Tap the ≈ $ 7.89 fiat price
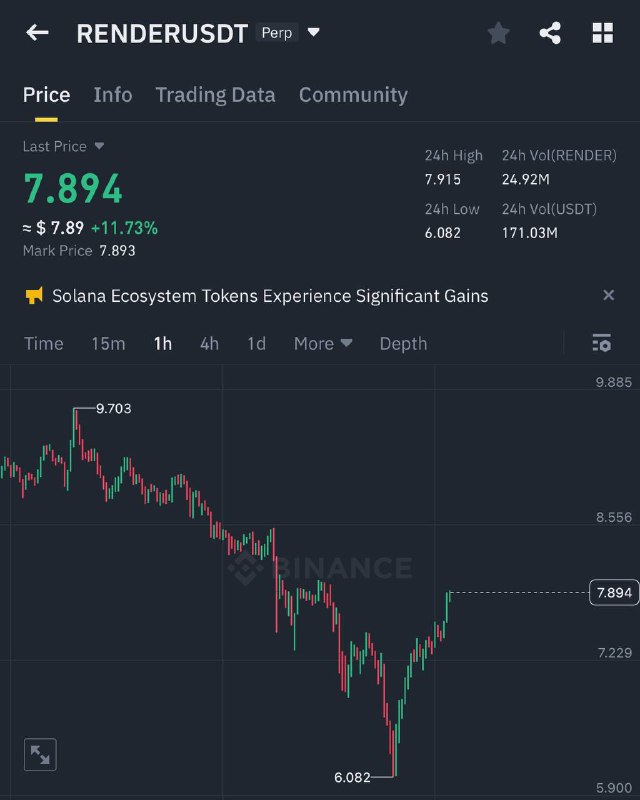The width and height of the screenshot is (640, 800). pos(54,228)
